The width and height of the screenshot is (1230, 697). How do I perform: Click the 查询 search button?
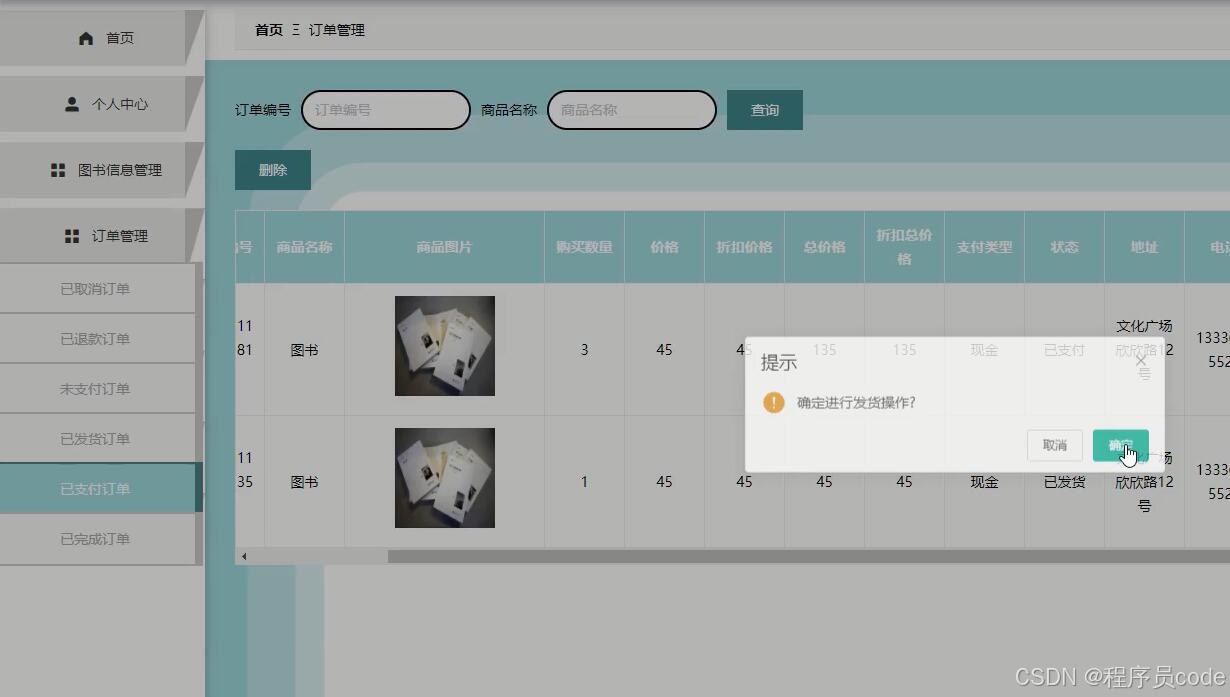click(765, 110)
